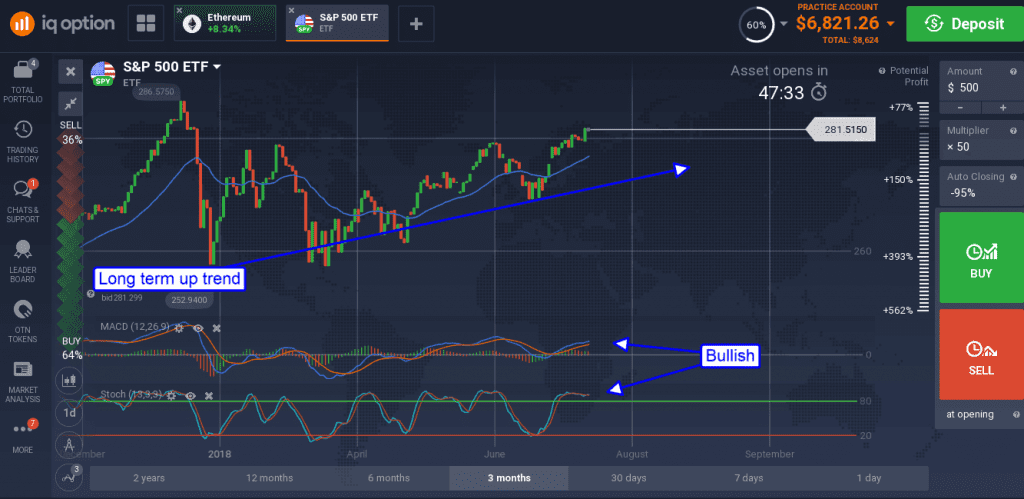Viewport: 1024px width, 499px height.
Task: Close the Ethereum tab
Action: click(180, 10)
